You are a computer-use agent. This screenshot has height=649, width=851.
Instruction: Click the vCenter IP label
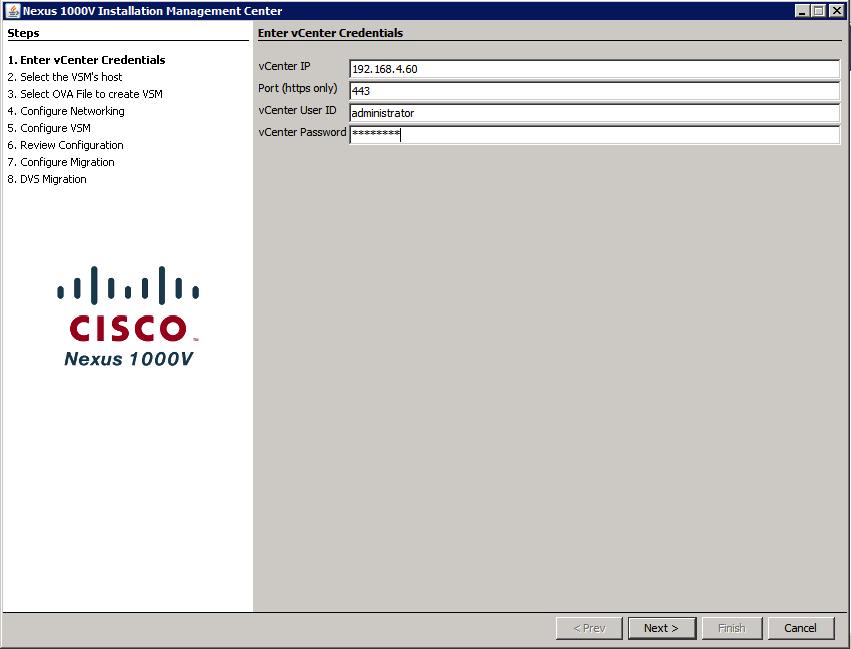coord(284,66)
